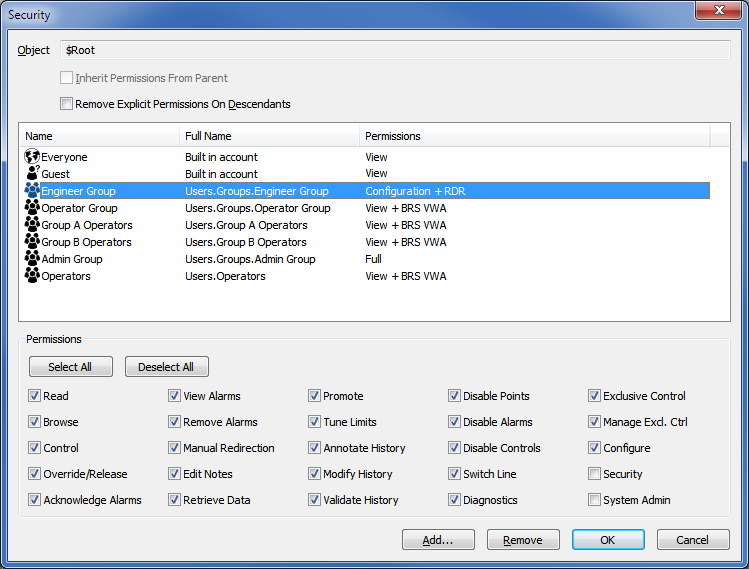Enable the Security permission checkbox
749x569 pixels.
595,474
